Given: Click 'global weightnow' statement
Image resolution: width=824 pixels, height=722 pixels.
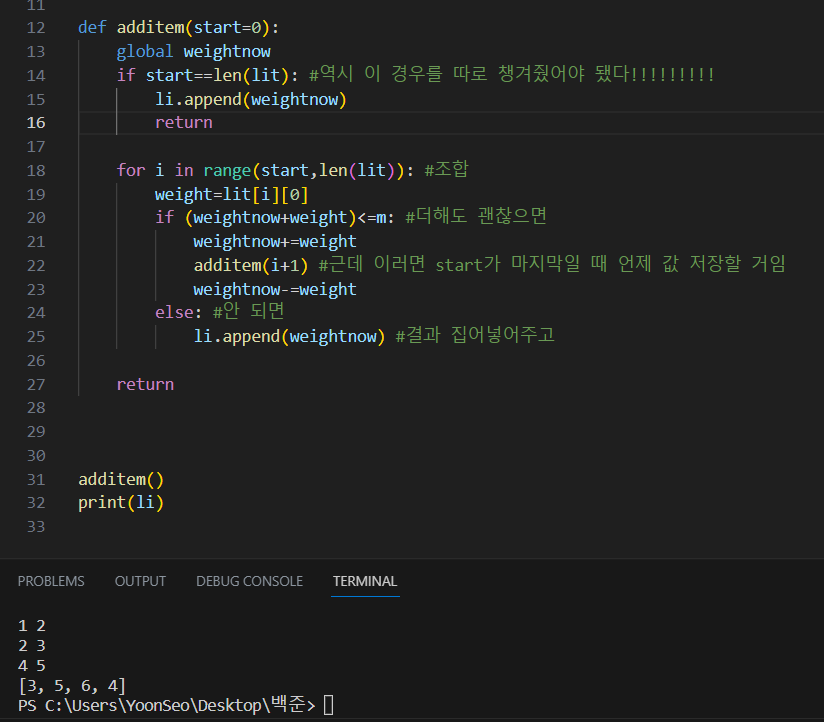Looking at the screenshot, I should (193, 51).
